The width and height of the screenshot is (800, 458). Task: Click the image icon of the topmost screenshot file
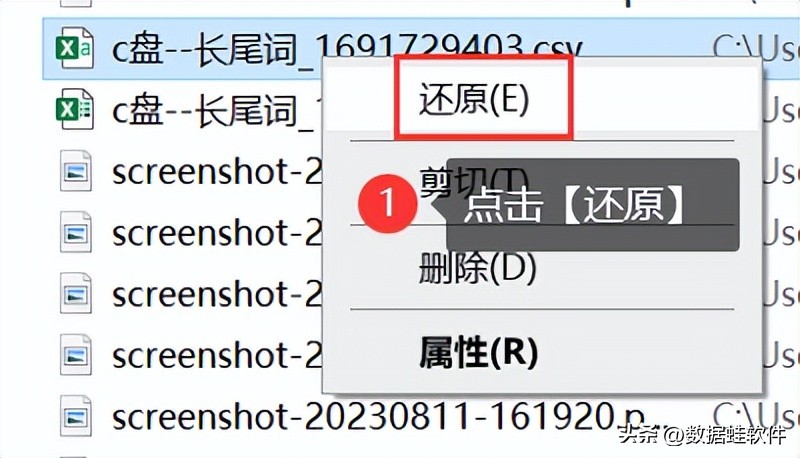(76, 170)
